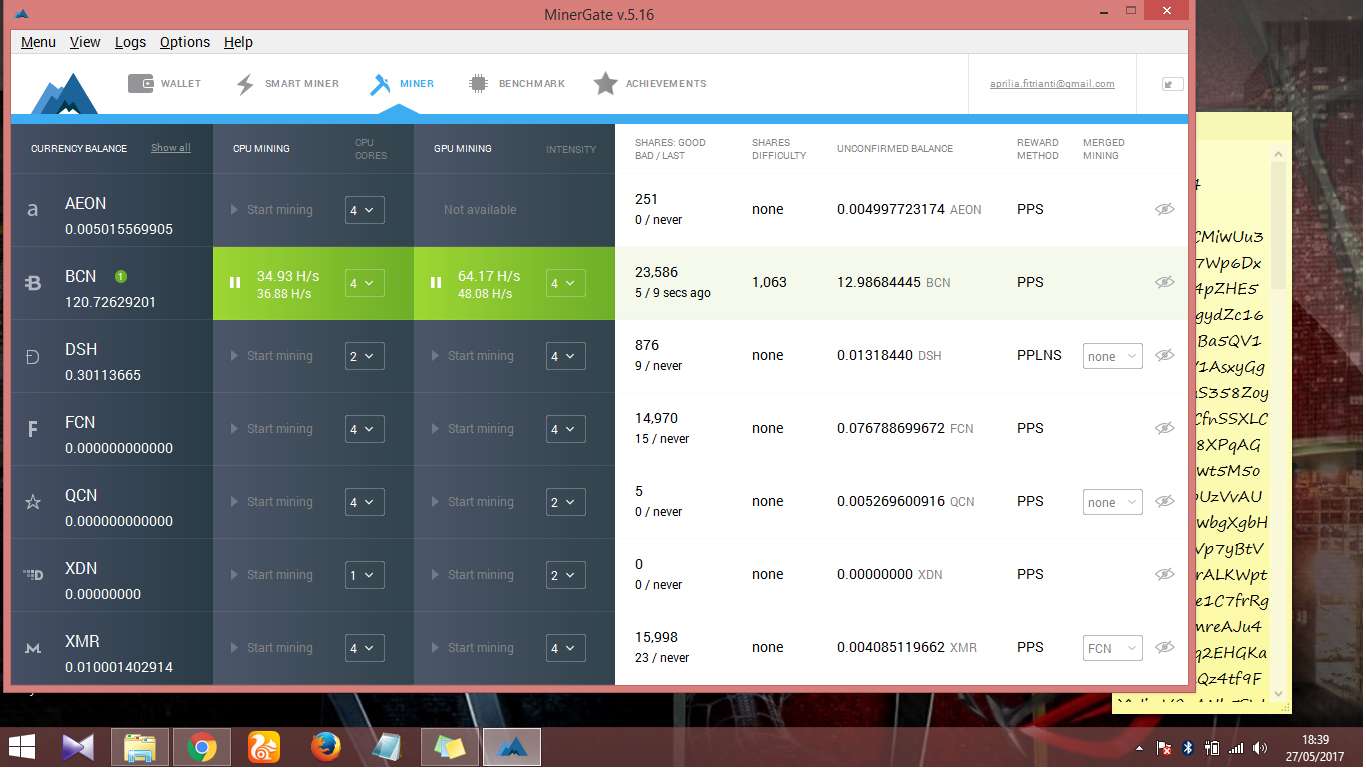
Task: Click the BCN currency icon
Action: 33,283
